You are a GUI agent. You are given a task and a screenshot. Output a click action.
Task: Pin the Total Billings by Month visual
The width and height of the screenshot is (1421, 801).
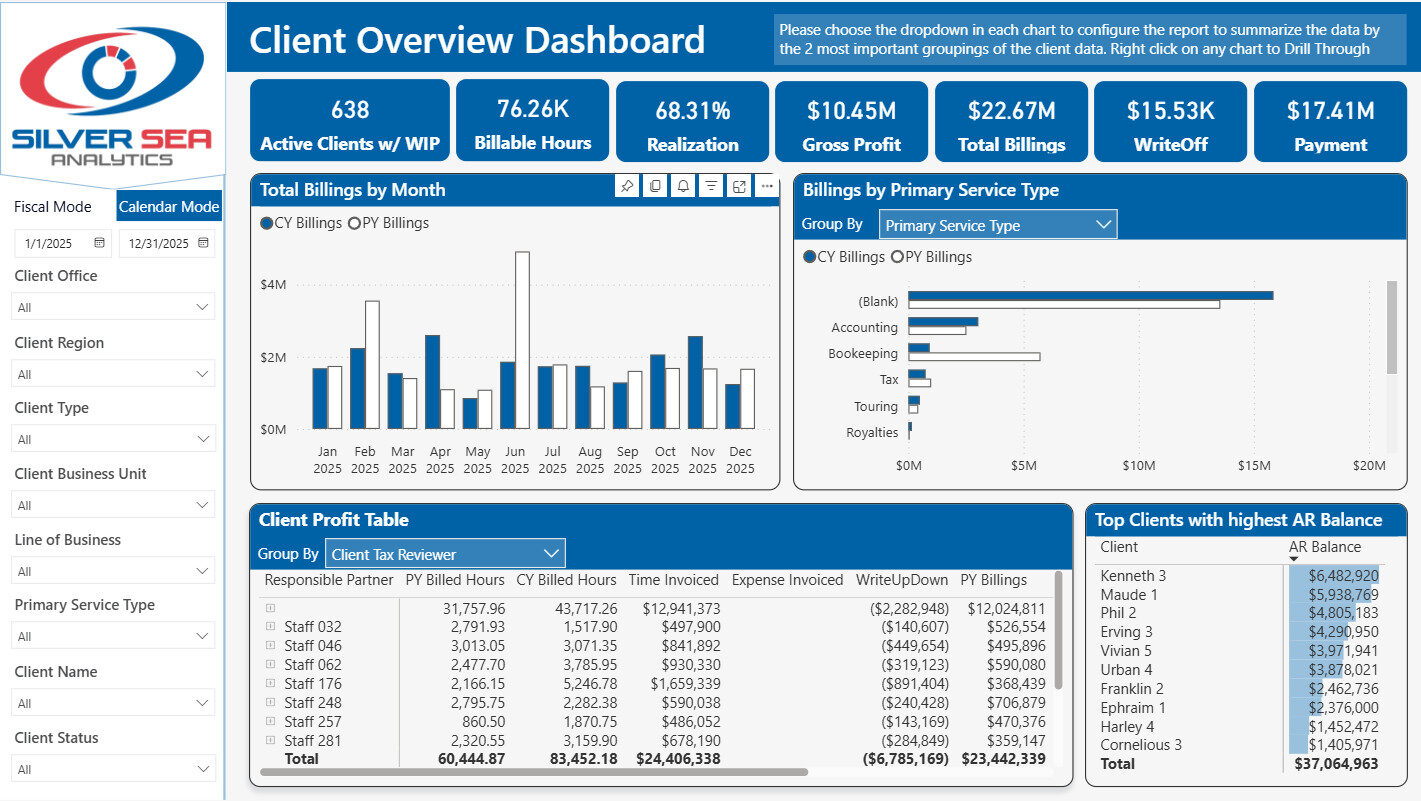[627, 186]
